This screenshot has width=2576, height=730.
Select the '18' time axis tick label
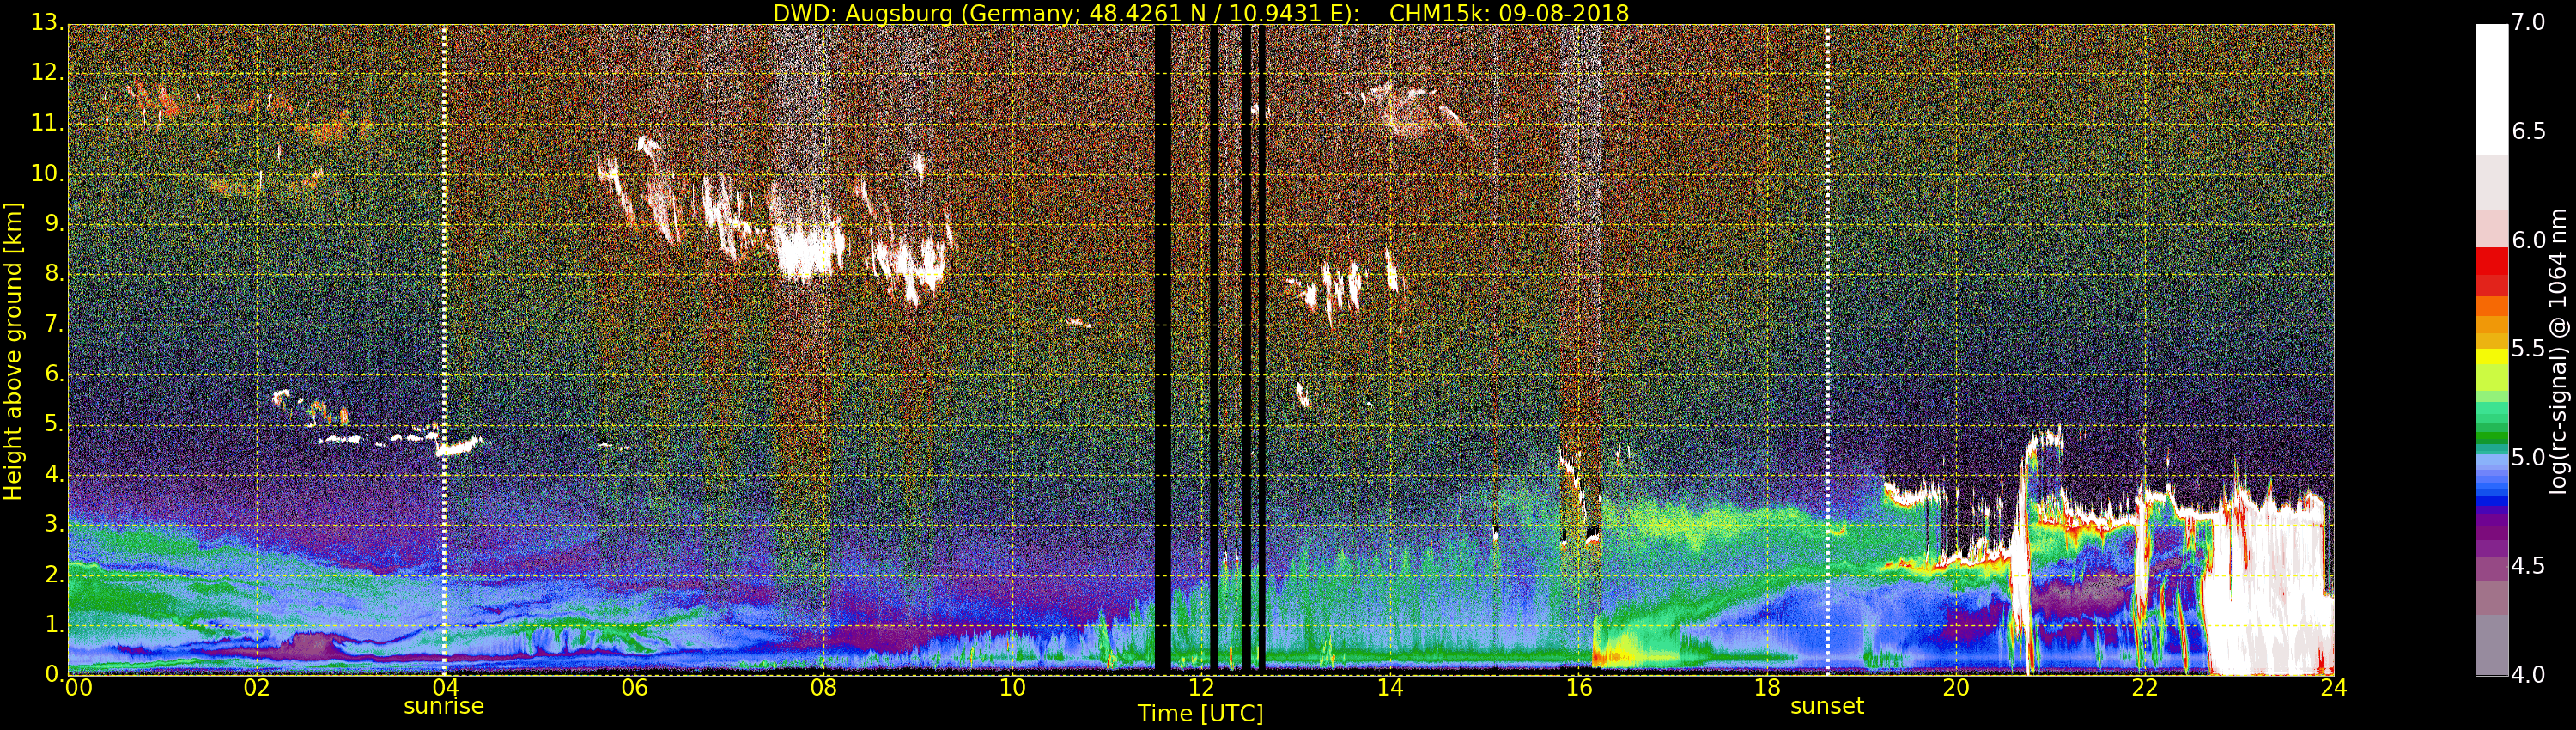1768,688
